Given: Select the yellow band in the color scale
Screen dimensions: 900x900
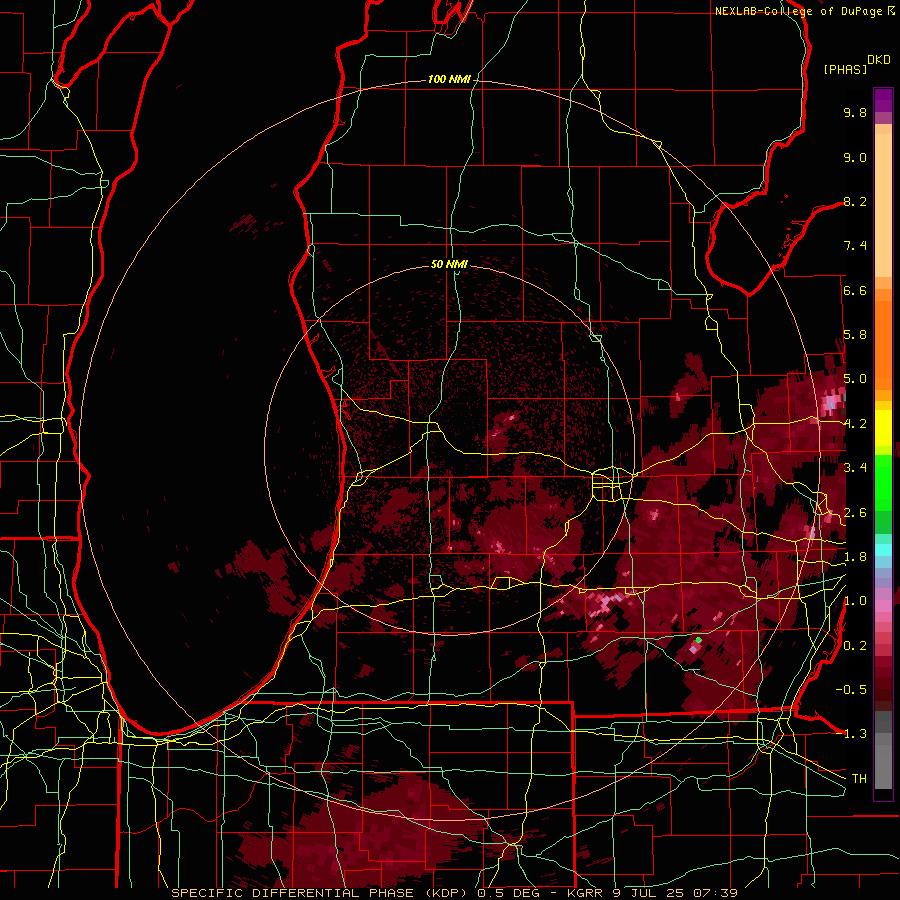Looking at the screenshot, I should click(883, 428).
